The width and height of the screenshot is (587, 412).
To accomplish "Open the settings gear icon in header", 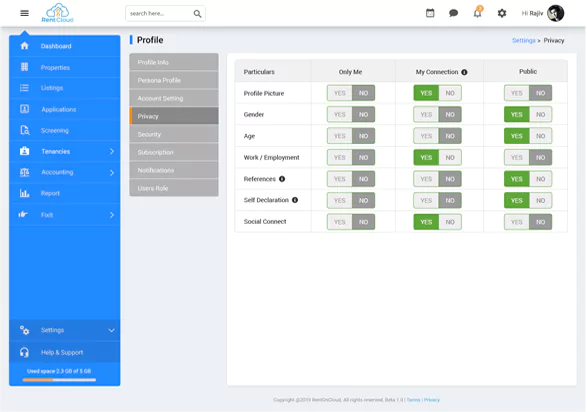I will pyautogui.click(x=502, y=13).
